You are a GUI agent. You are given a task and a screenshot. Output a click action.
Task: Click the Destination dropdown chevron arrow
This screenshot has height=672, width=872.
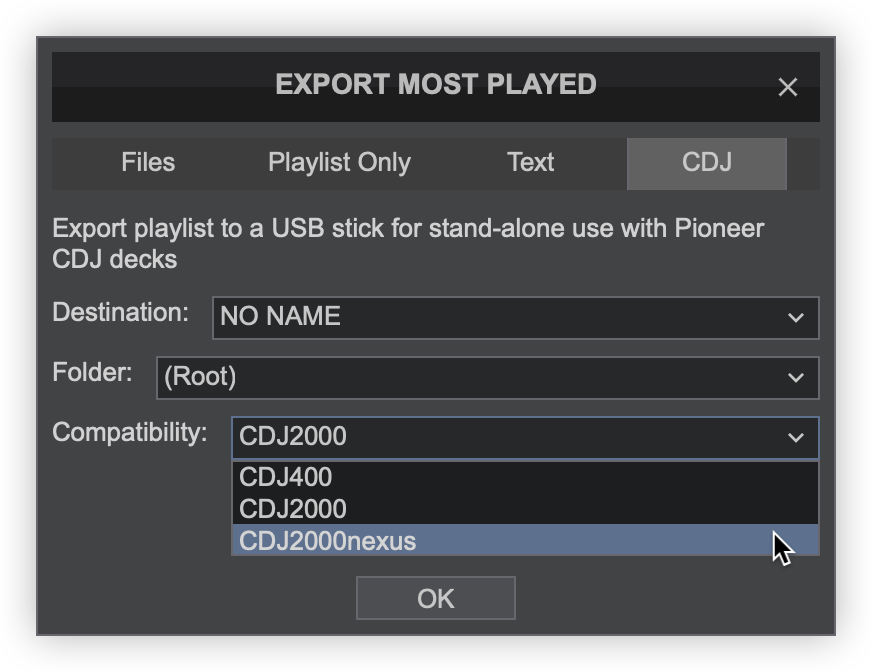tap(796, 318)
